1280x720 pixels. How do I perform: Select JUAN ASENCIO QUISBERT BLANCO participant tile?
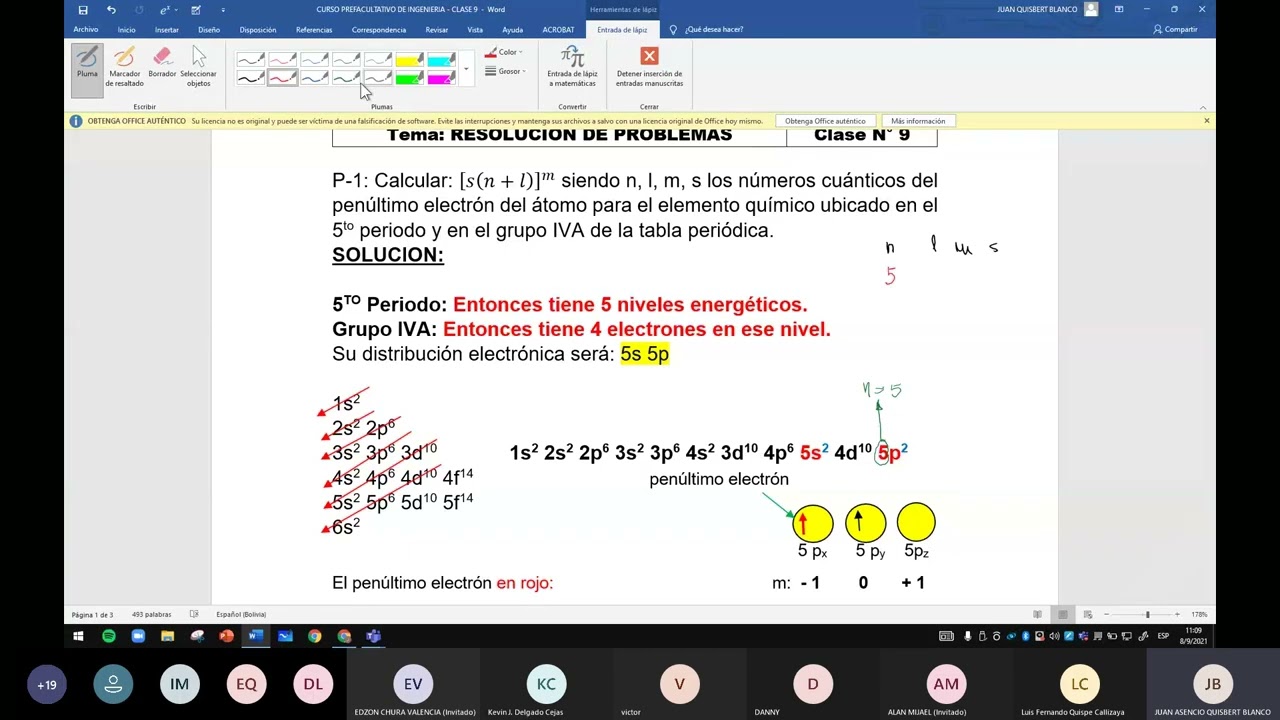1213,685
